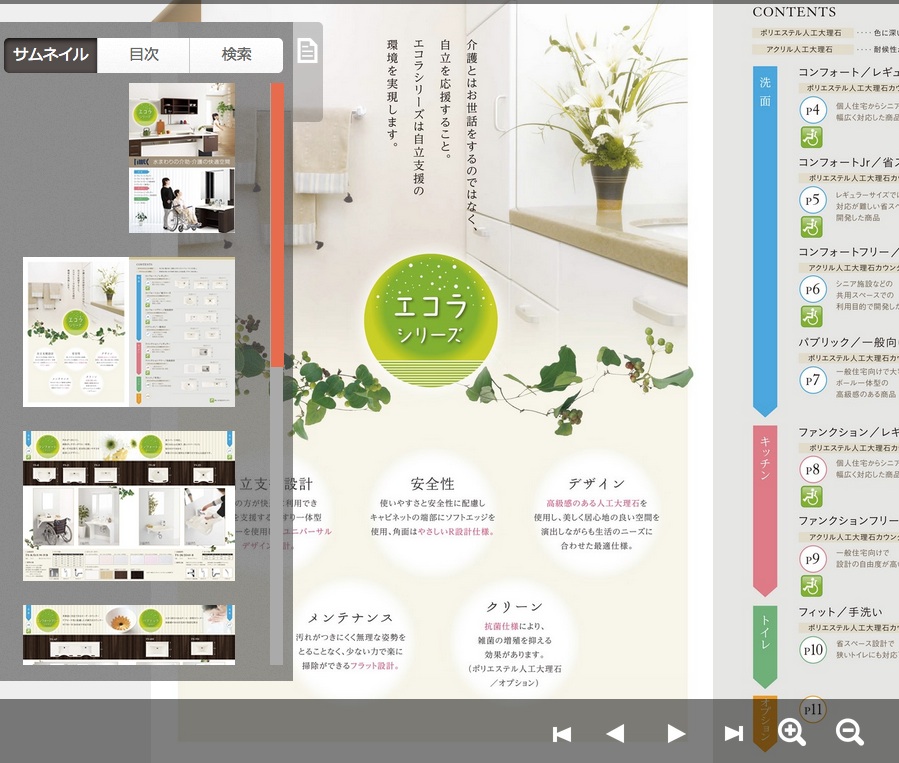Click the CONTENTS heading
899x763 pixels.
point(794,12)
